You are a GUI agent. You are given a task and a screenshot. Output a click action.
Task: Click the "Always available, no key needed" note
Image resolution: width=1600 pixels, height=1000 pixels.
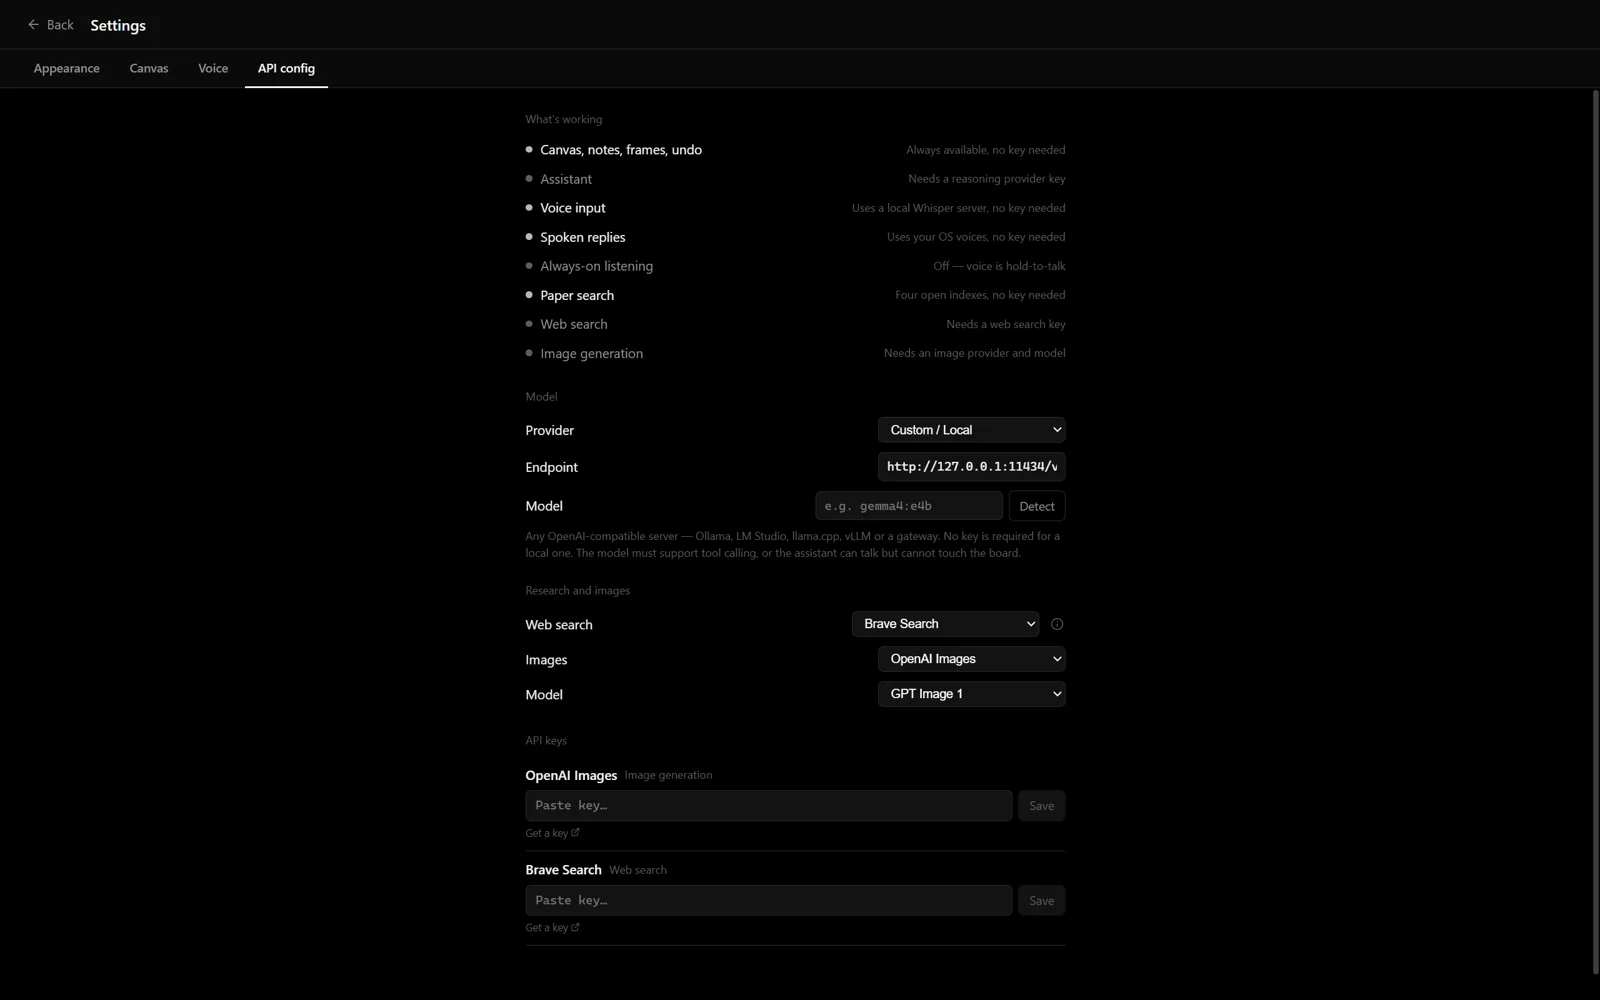click(986, 150)
